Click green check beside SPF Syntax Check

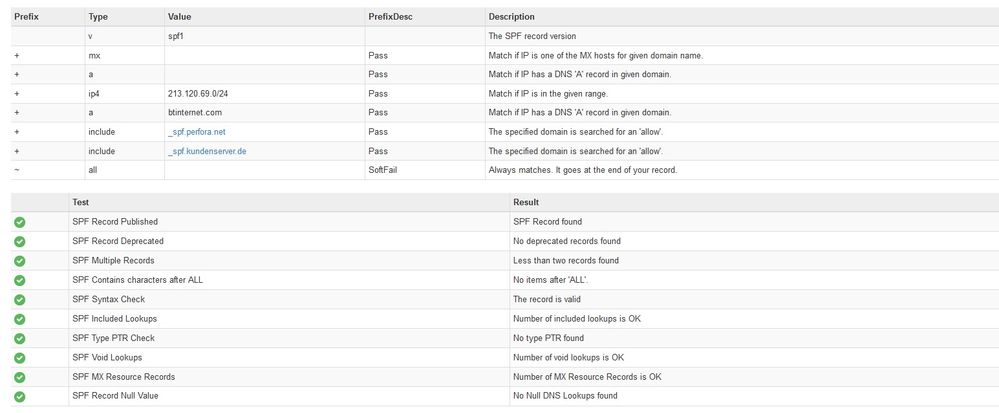tap(20, 299)
